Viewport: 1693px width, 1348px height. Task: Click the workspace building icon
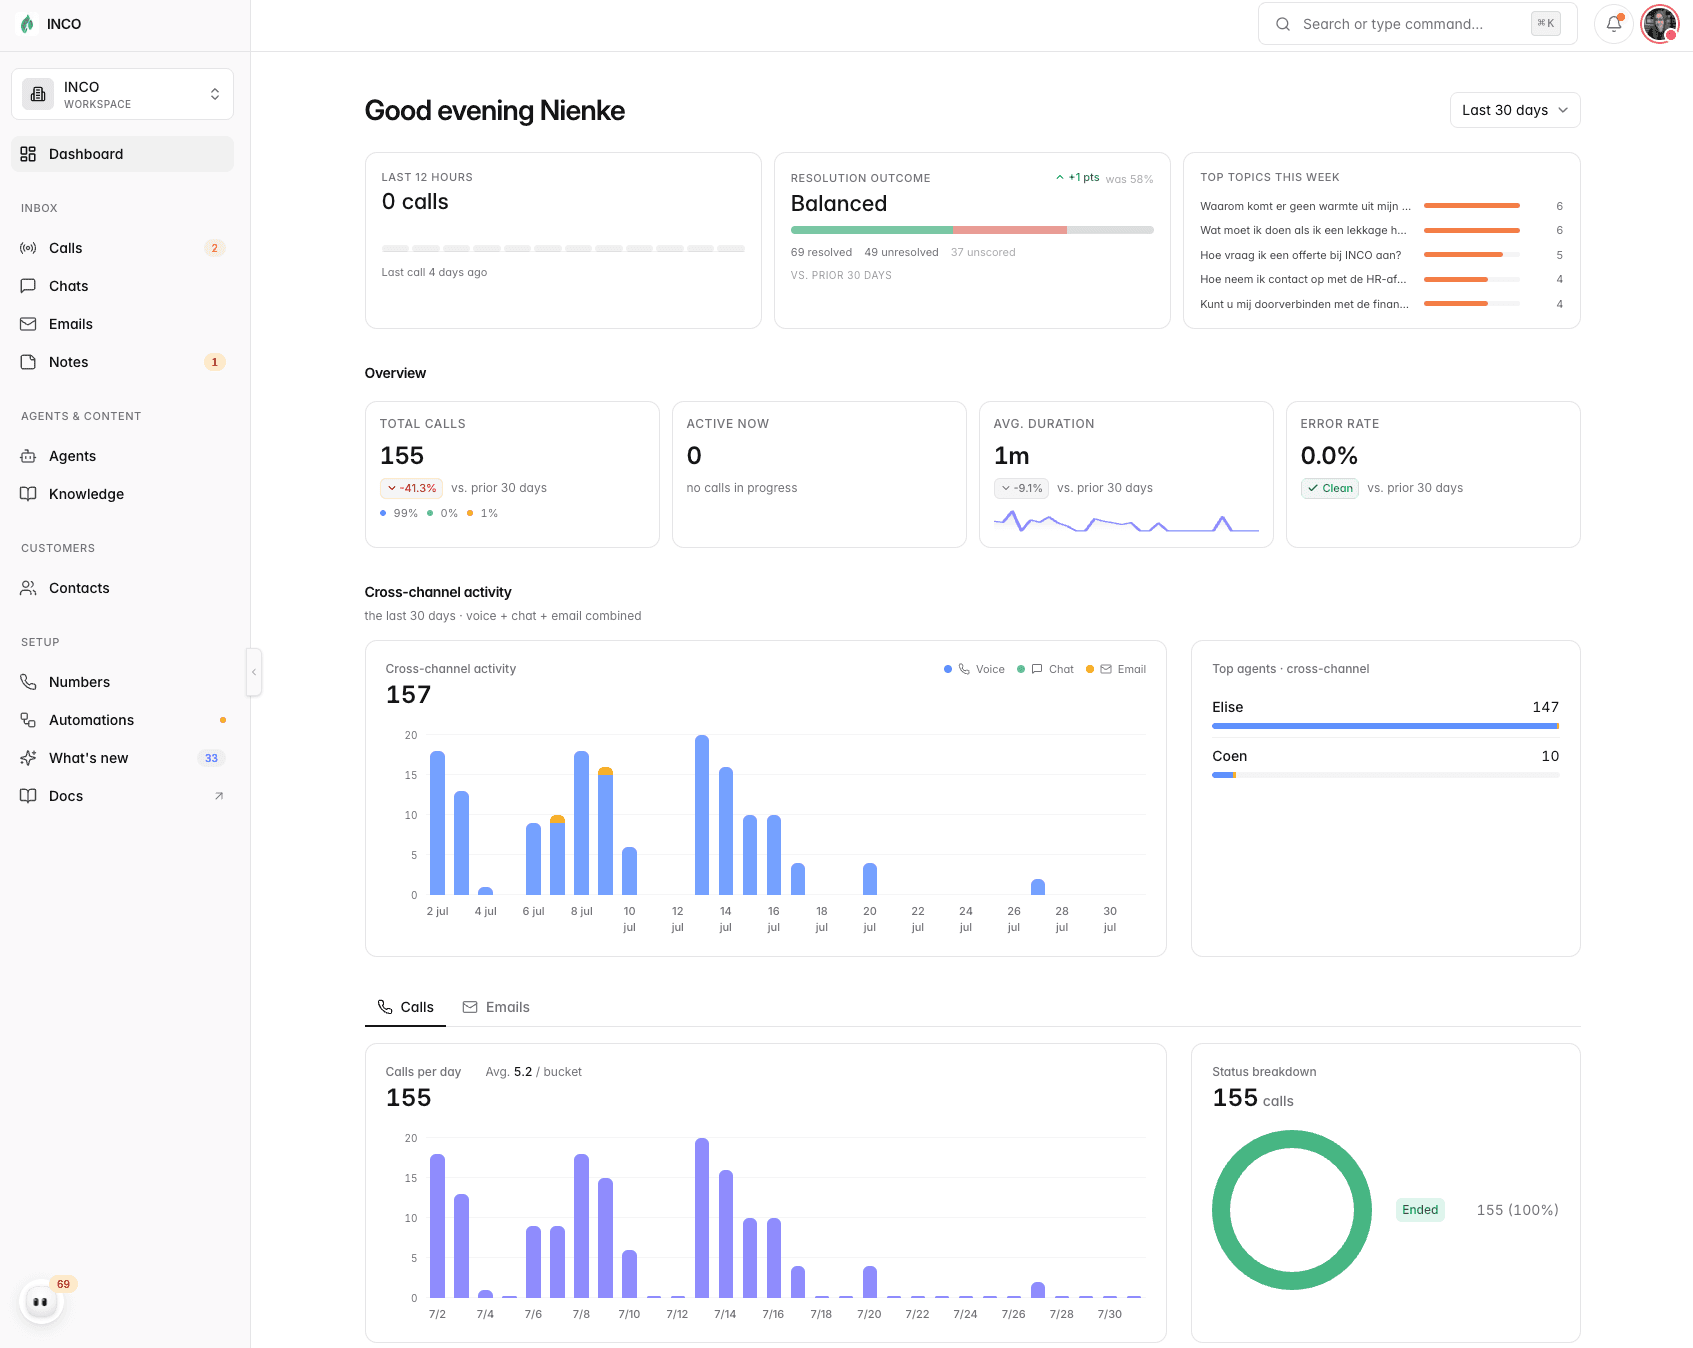pyautogui.click(x=38, y=94)
